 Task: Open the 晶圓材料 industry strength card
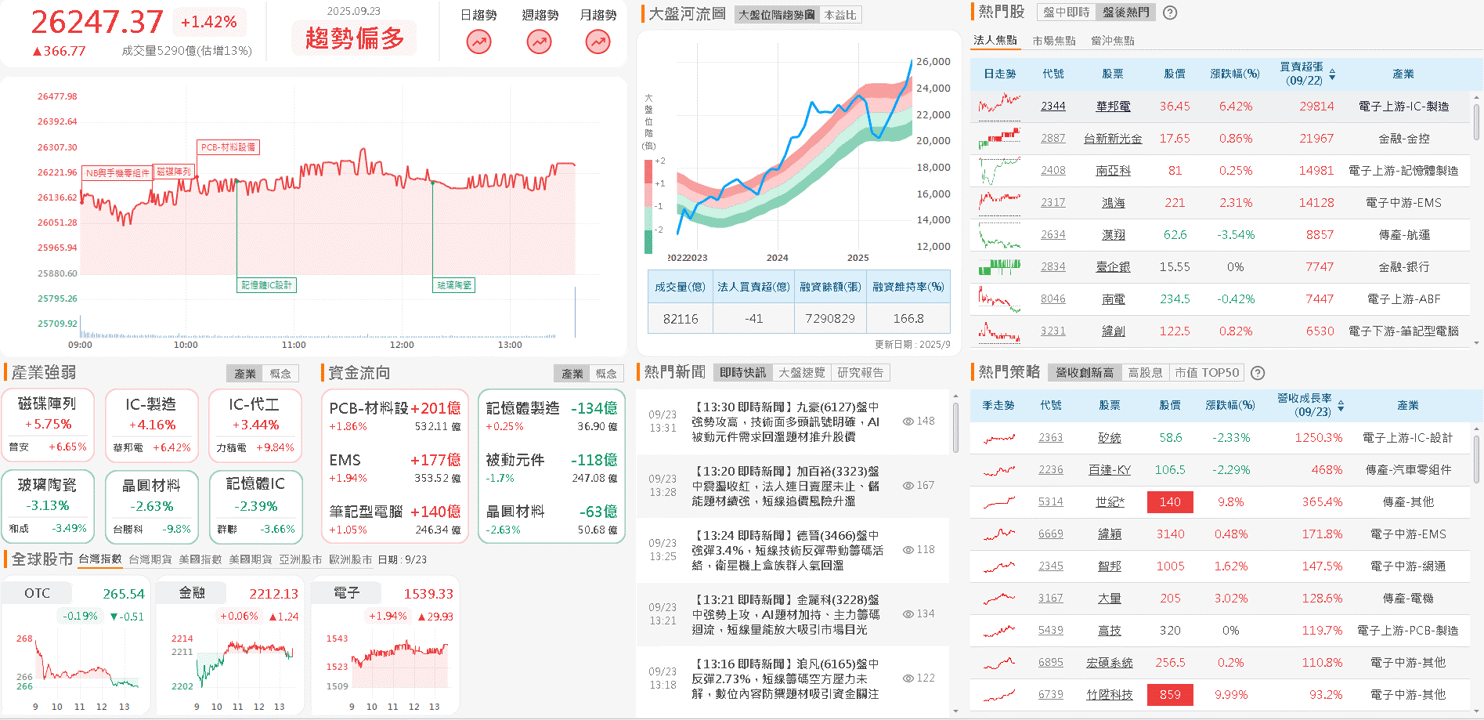(151, 507)
